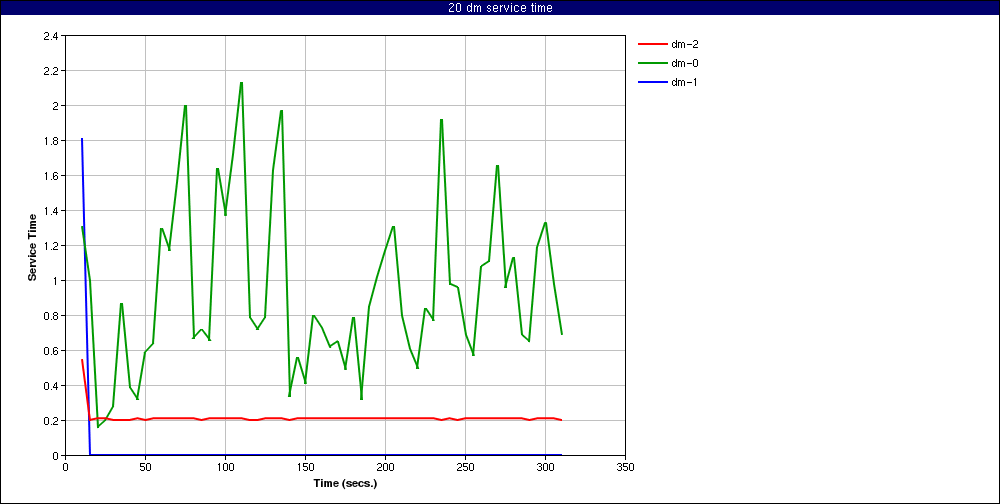Image resolution: width=1000 pixels, height=504 pixels.
Task: Click the 1.6 y-axis tick value
Action: tap(51, 176)
